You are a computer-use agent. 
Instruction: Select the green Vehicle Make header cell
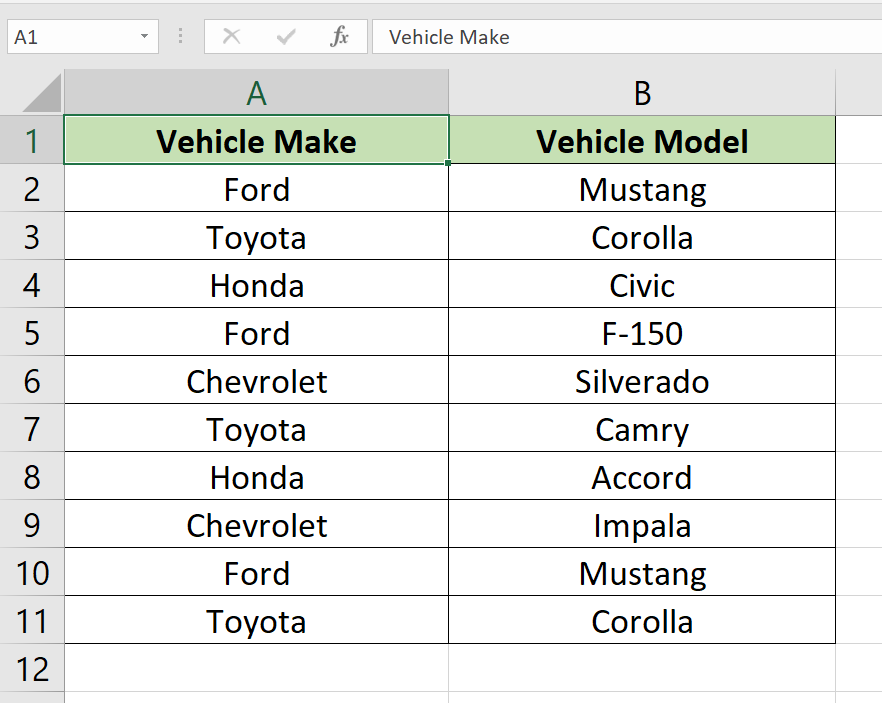point(256,140)
